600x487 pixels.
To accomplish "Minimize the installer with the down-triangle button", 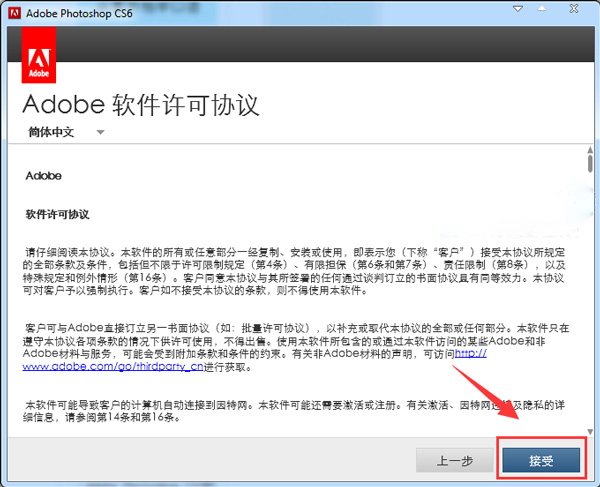I will click(518, 8).
